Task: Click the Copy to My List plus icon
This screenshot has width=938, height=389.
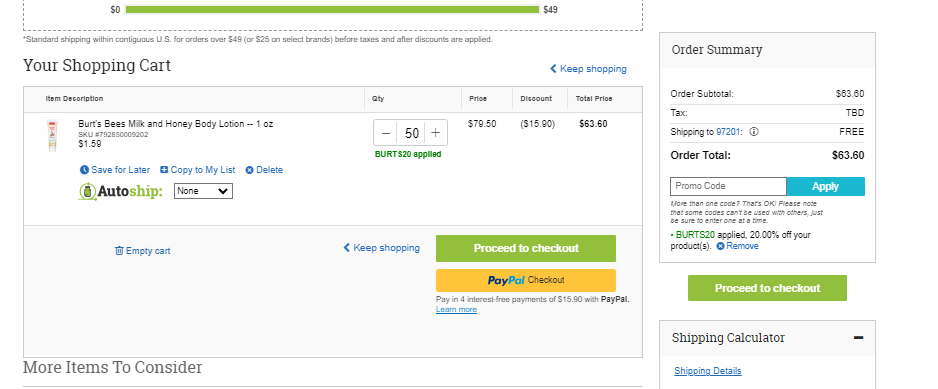Action: pos(164,170)
